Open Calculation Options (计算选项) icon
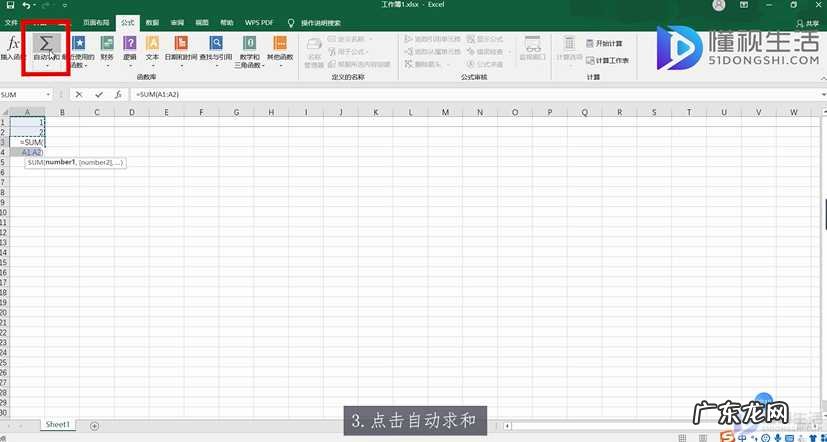This screenshot has width=827, height=442. coord(570,43)
